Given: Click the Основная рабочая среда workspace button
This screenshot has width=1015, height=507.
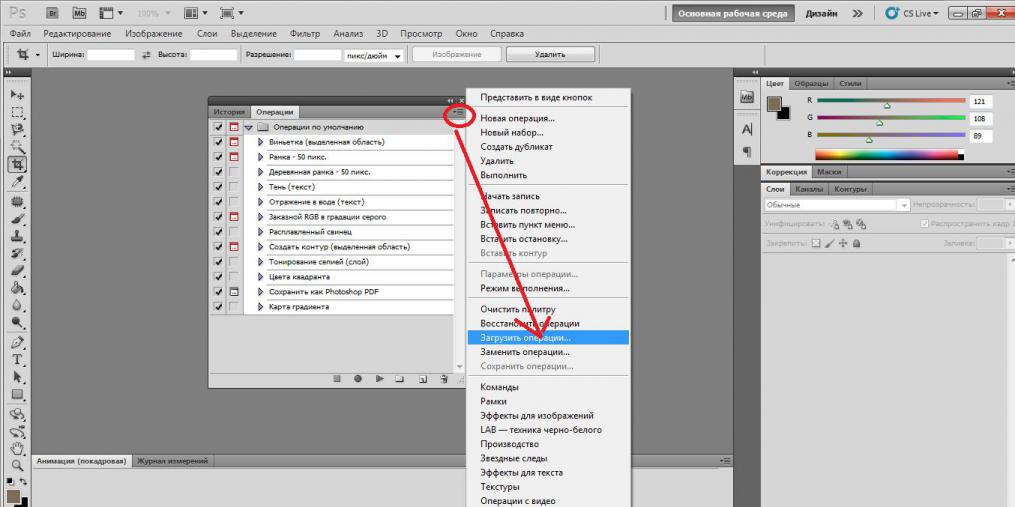Looking at the screenshot, I should tap(732, 14).
